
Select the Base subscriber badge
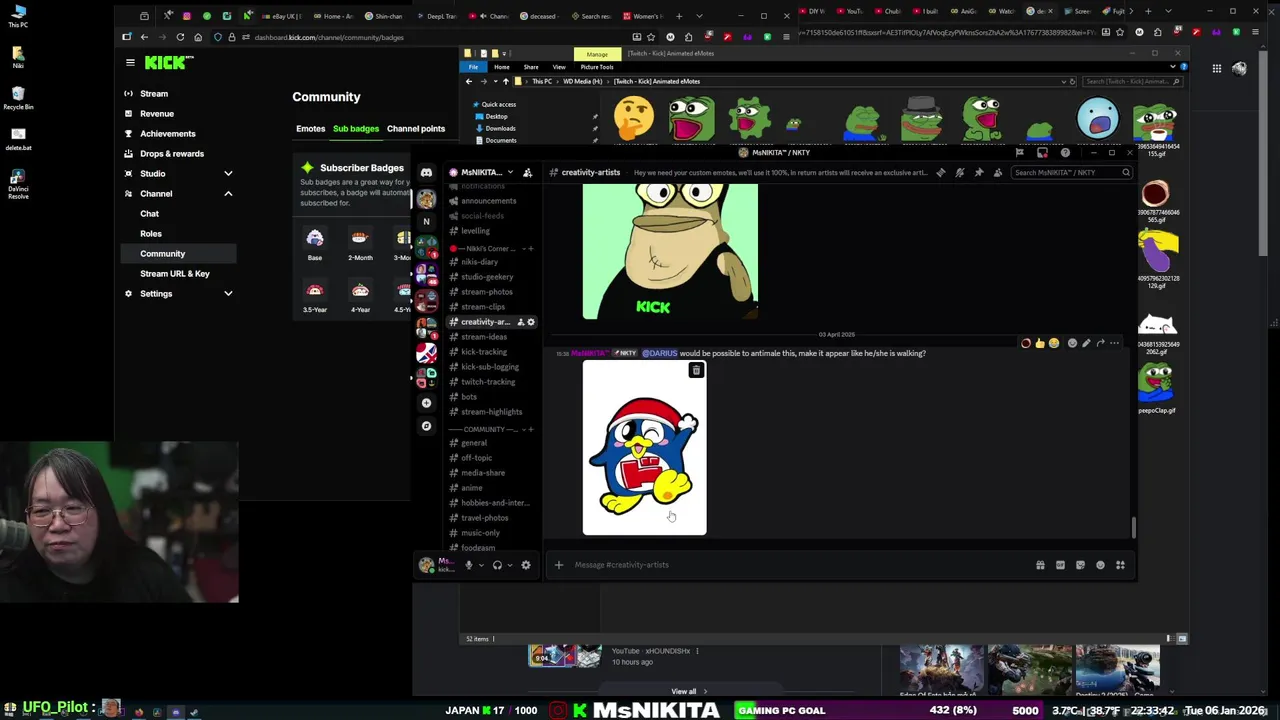pyautogui.click(x=315, y=243)
